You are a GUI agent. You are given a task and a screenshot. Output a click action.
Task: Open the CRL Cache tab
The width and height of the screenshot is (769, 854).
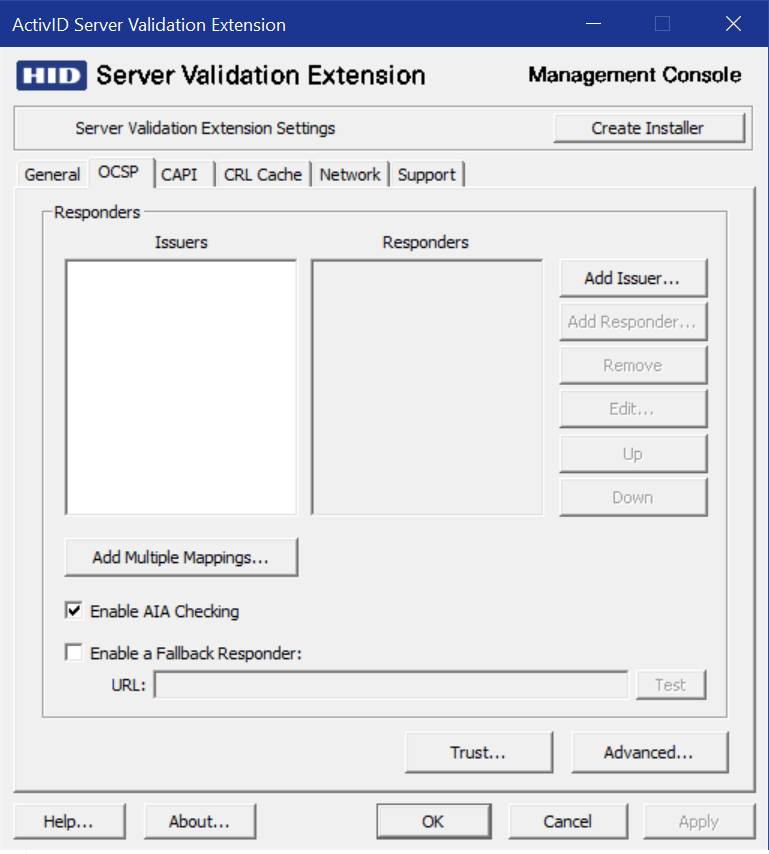263,174
